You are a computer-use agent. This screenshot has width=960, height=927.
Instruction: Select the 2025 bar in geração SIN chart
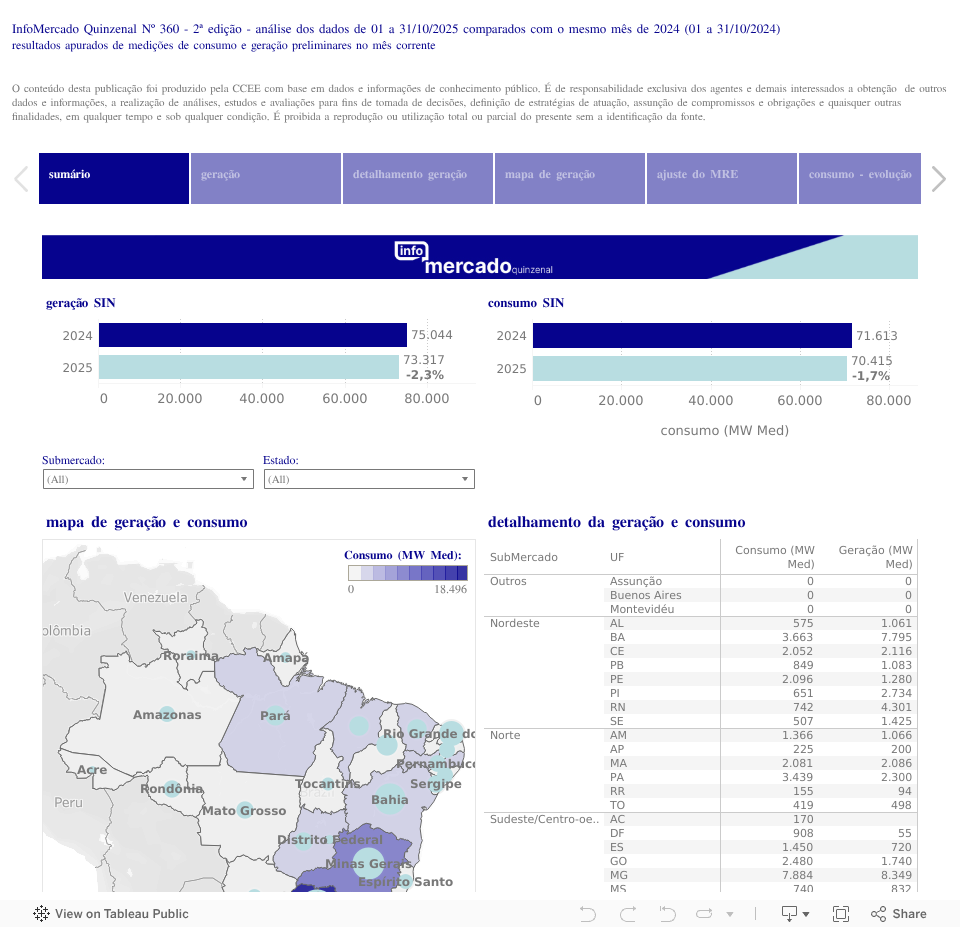tap(250, 367)
